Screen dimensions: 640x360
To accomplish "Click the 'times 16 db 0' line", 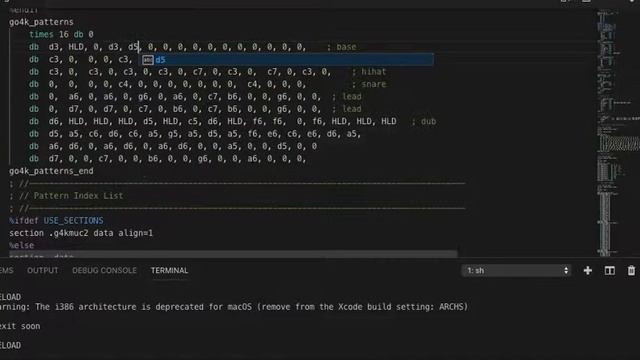I will point(61,34).
